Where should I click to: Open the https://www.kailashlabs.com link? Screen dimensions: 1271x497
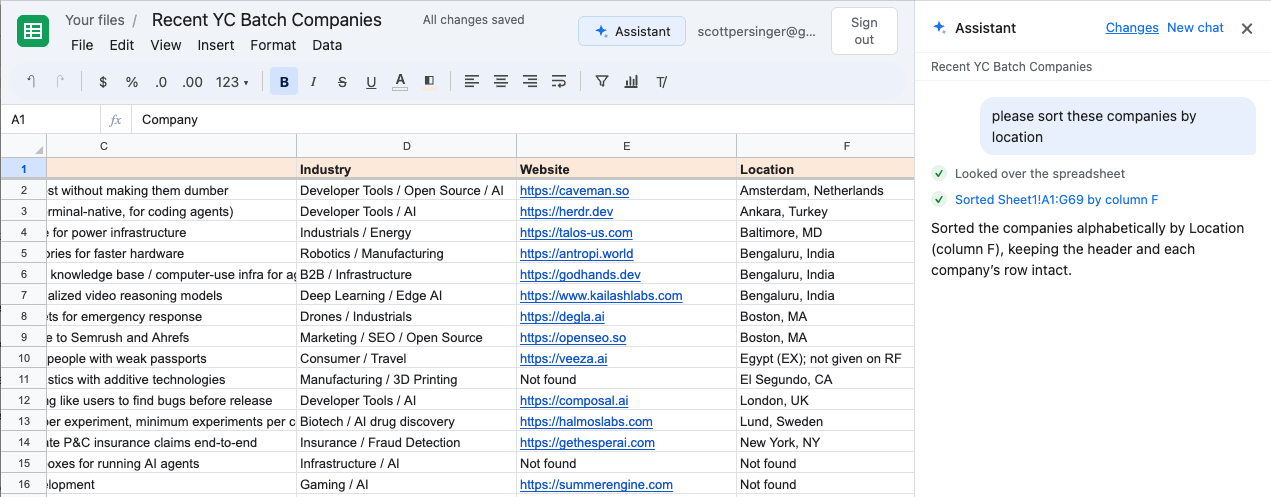tap(601, 296)
